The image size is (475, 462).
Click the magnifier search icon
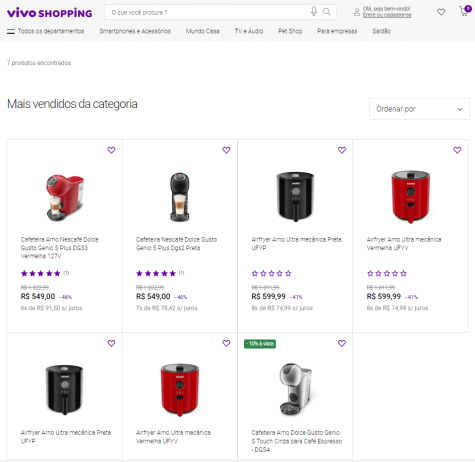[327, 12]
